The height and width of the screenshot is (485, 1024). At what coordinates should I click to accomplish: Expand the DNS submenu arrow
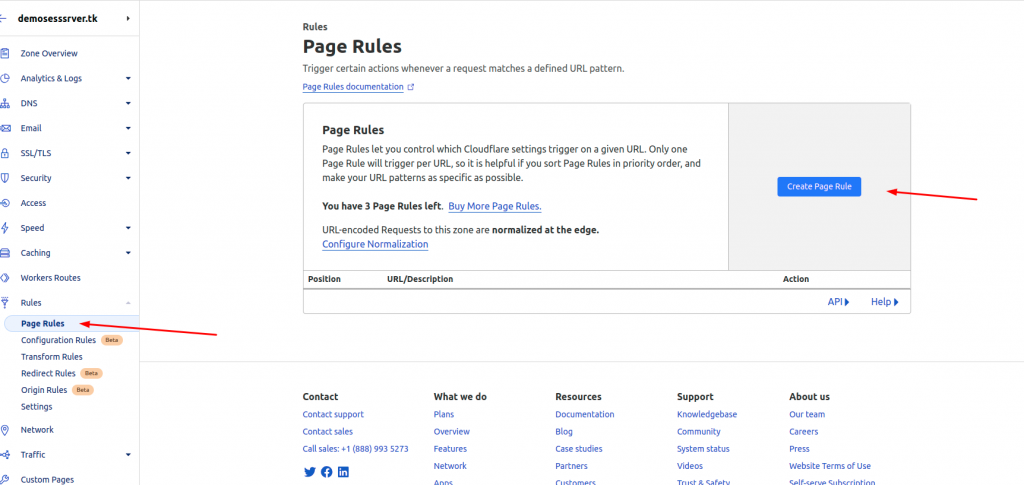click(x=128, y=103)
